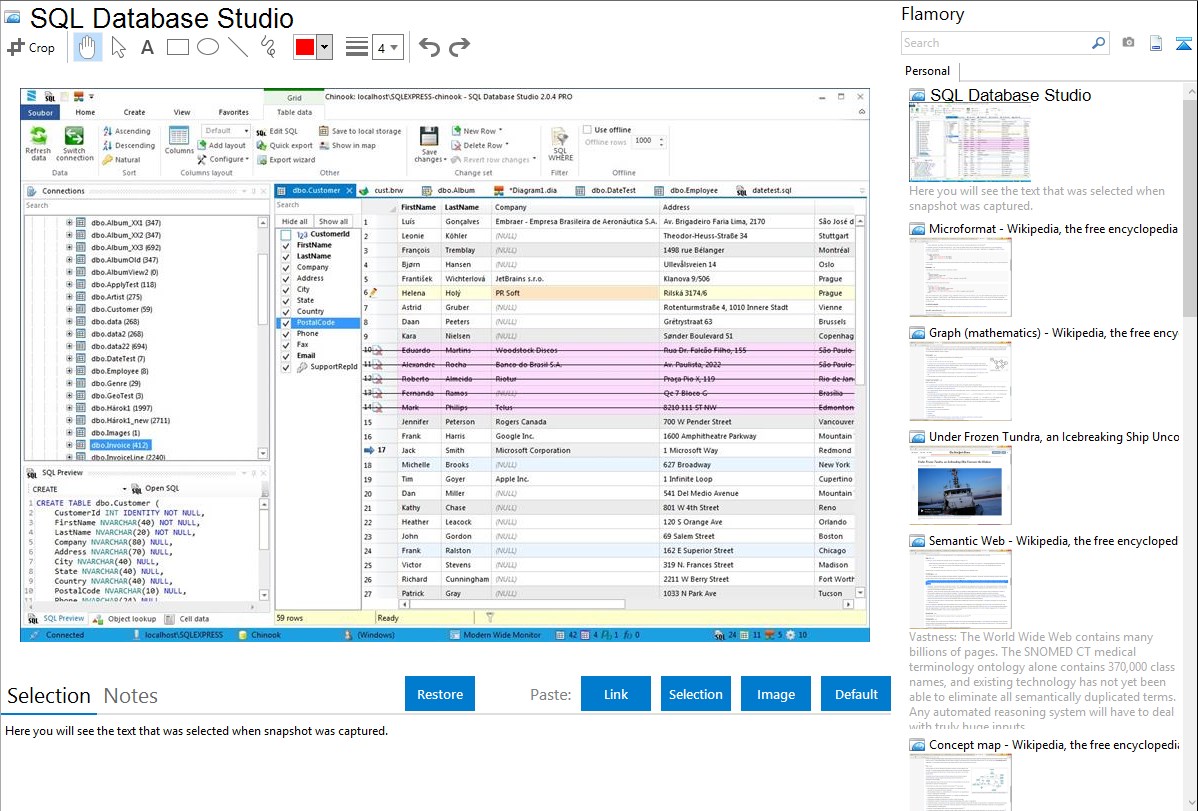Screen dimensions: 1198x811
Task: Select the rectangle shape tool
Action: (x=177, y=47)
